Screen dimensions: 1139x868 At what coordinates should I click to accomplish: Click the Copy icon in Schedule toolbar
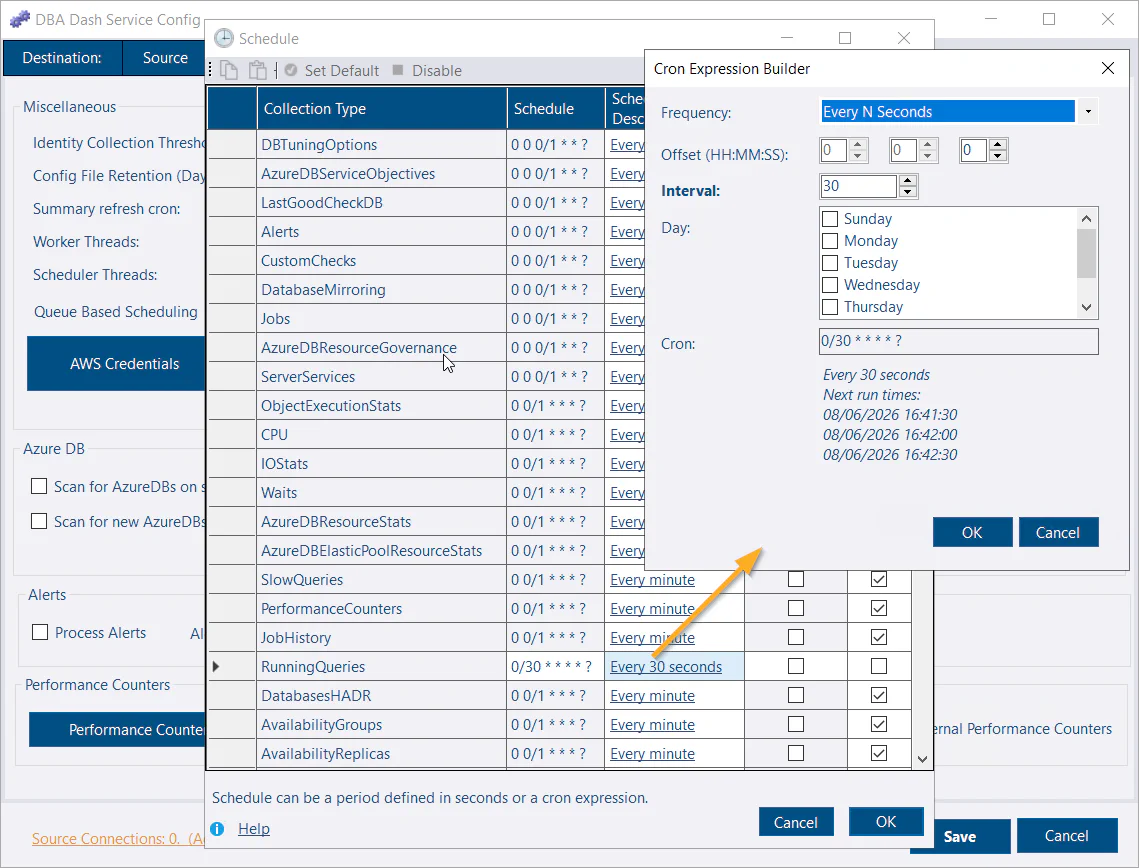tap(229, 70)
